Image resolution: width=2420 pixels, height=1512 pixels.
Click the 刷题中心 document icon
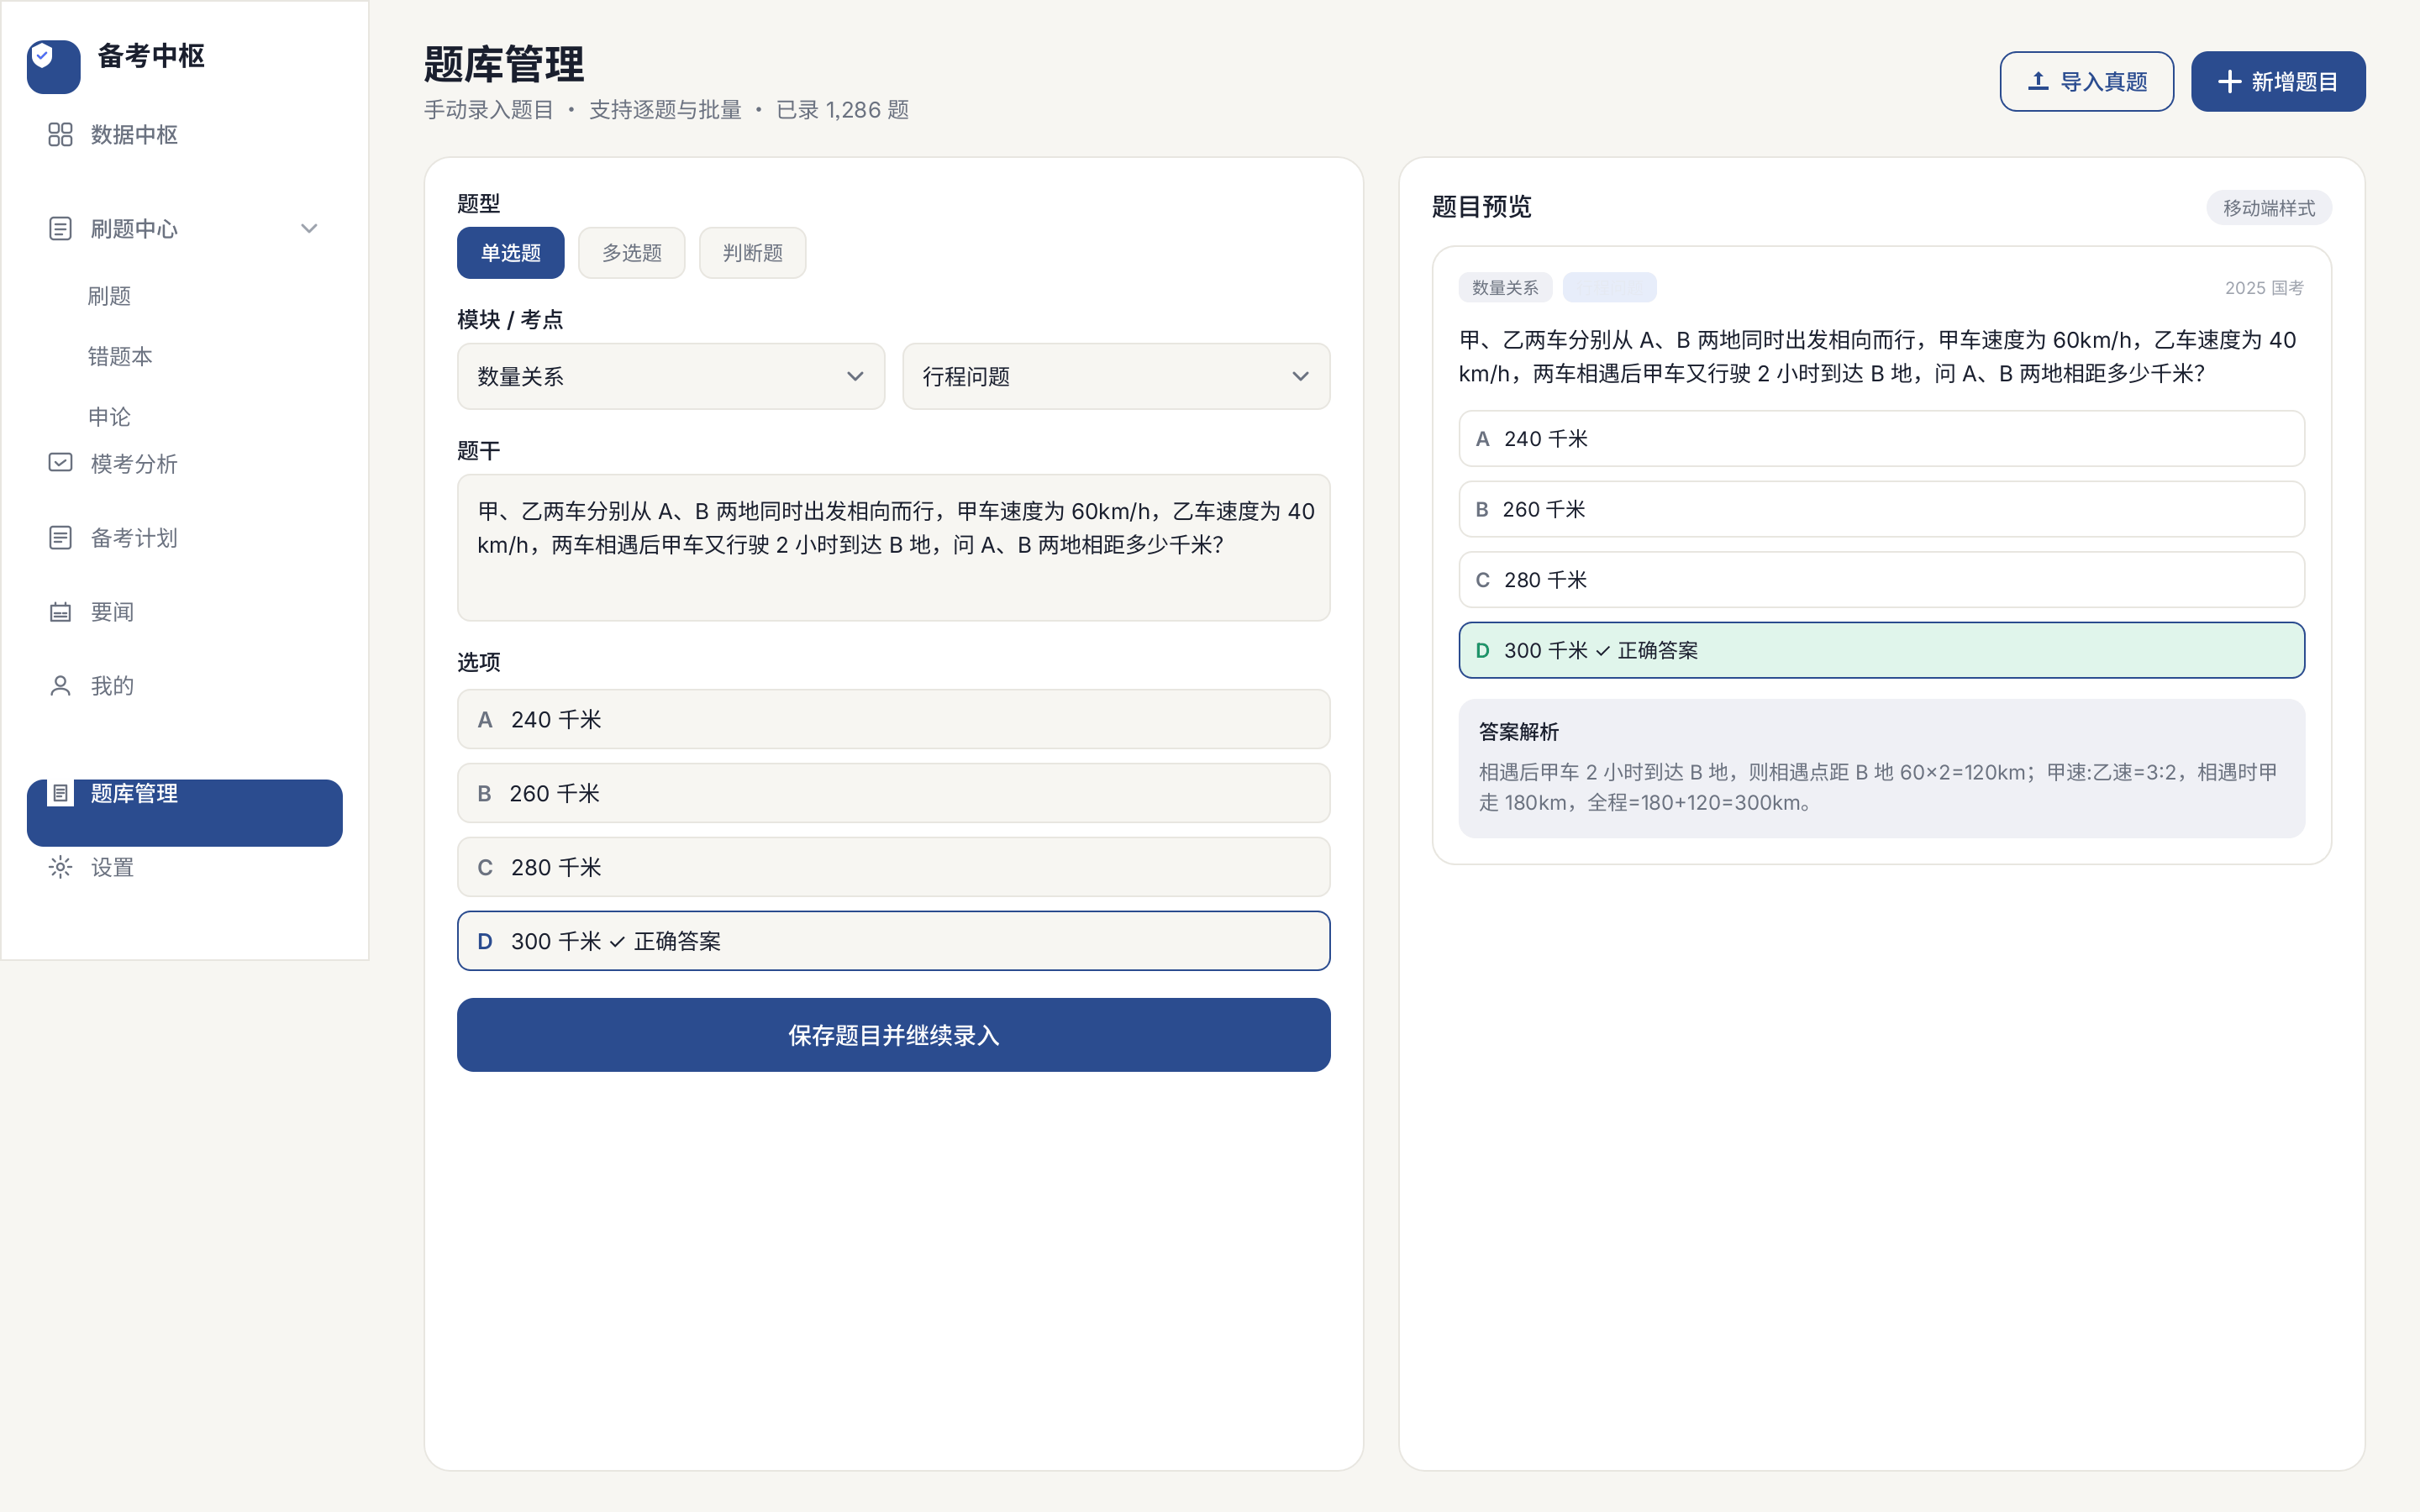point(60,228)
